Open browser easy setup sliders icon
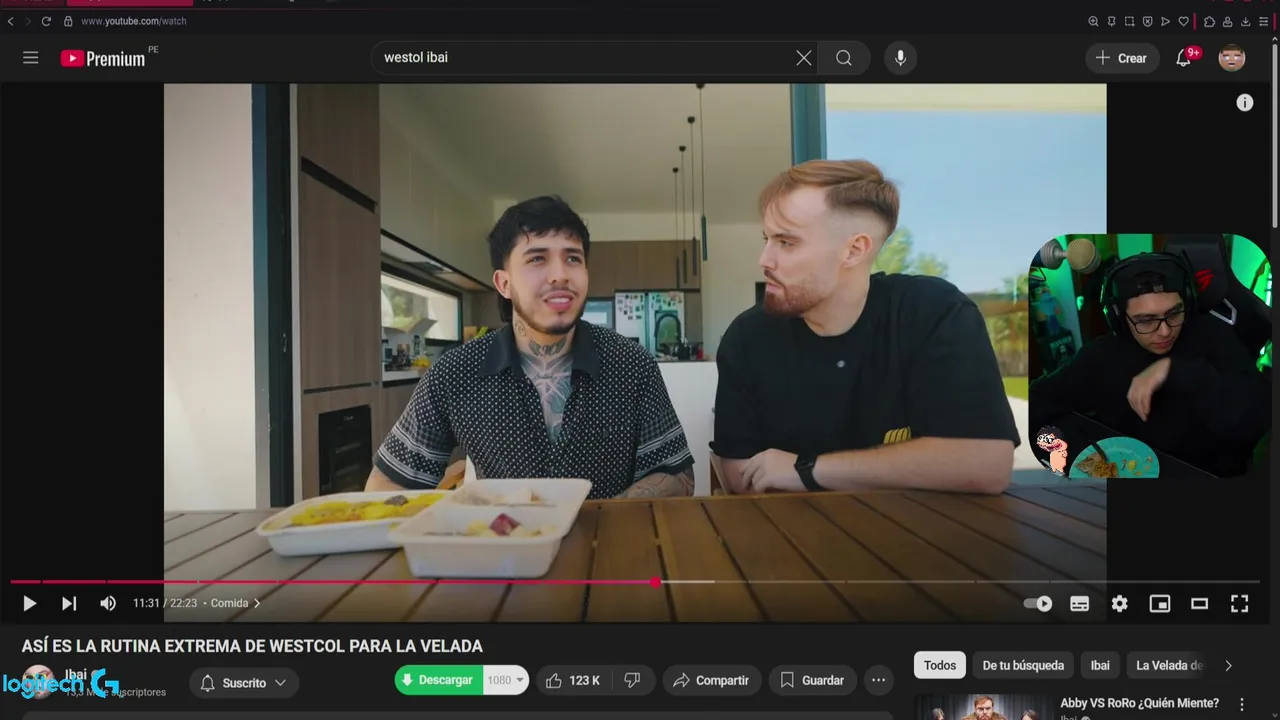The image size is (1280, 720). pos(1264,21)
